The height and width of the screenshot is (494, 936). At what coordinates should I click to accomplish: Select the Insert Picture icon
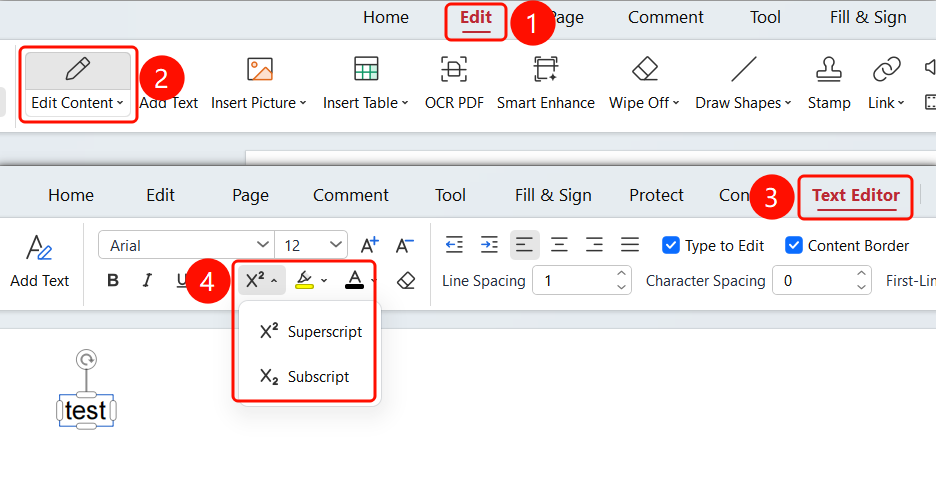(x=260, y=69)
